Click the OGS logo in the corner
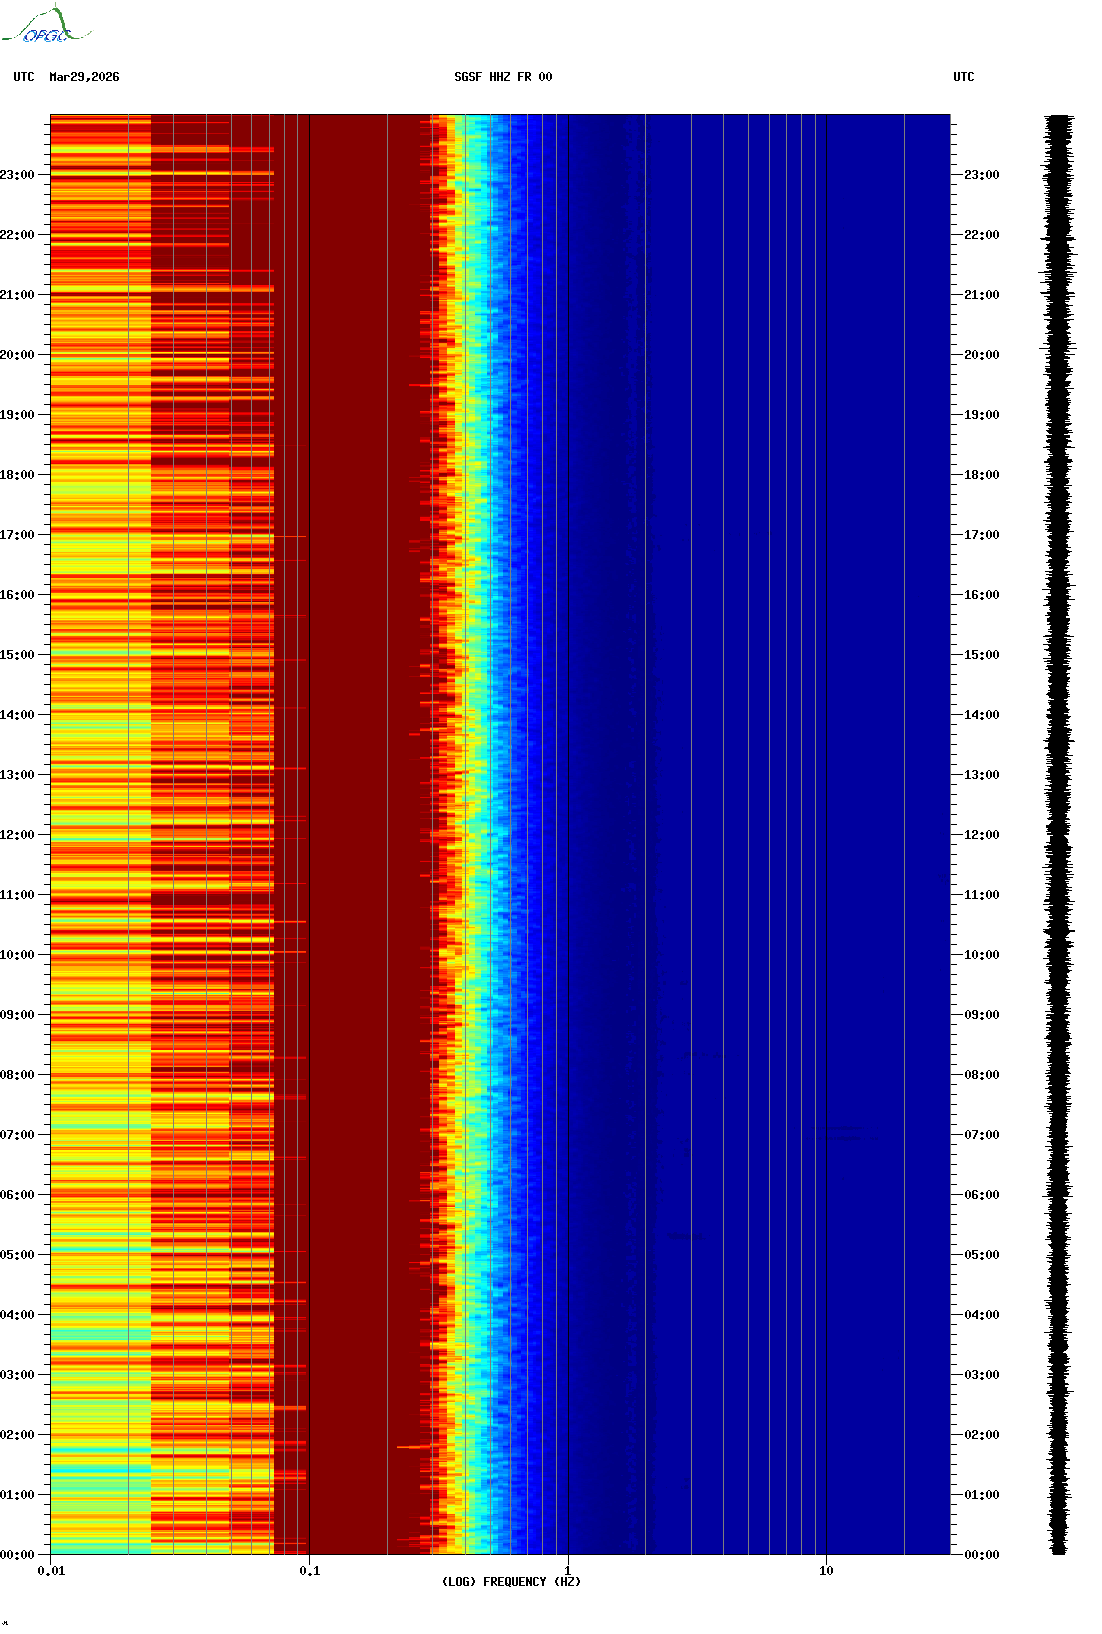The width and height of the screenshot is (1102, 1634). 46,25
